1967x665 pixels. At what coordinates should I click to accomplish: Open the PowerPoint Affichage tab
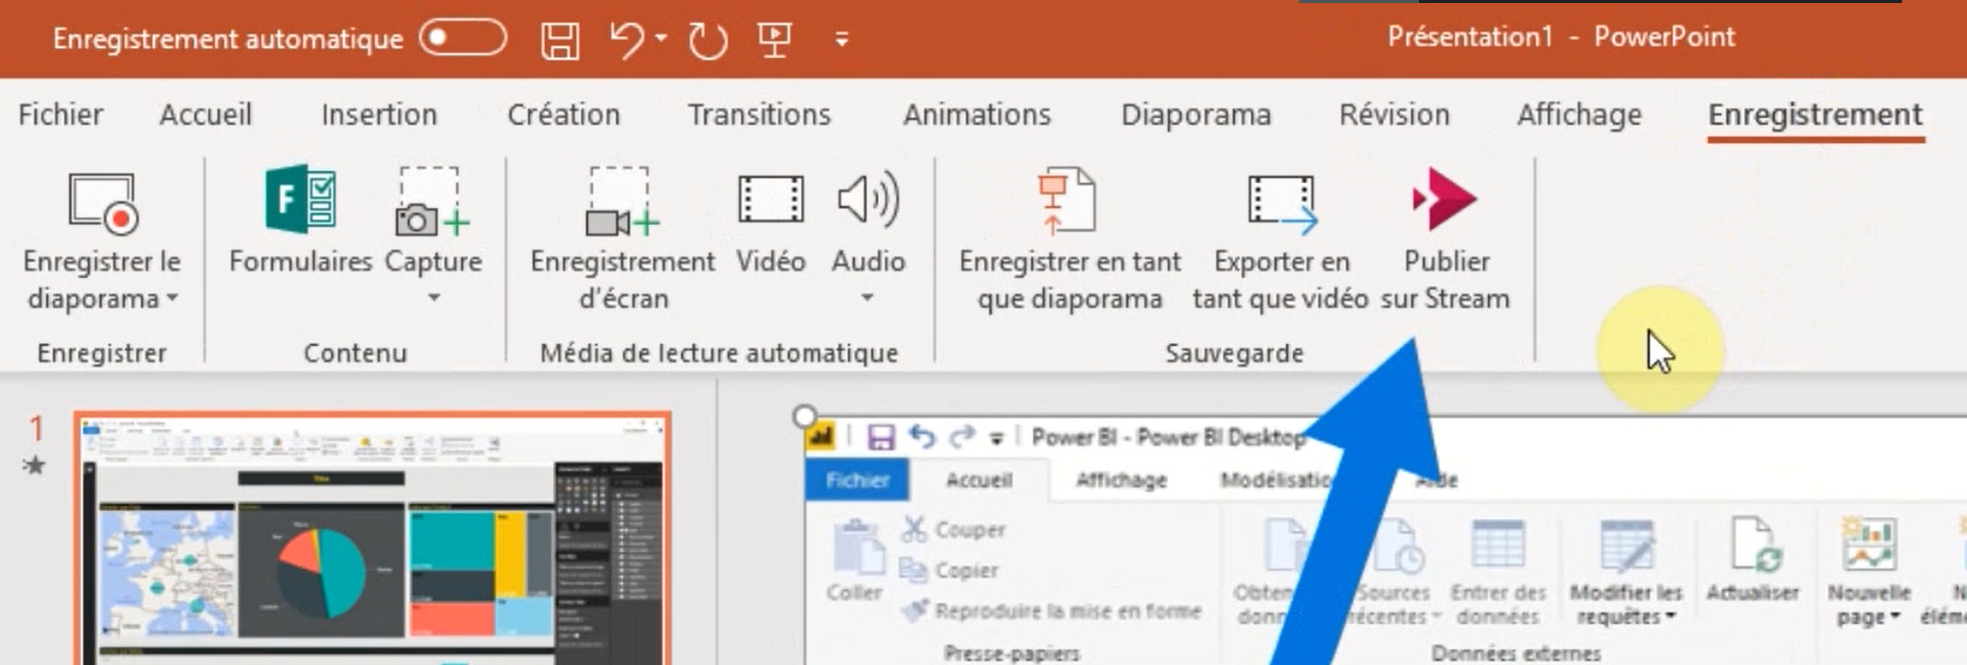tap(1580, 115)
